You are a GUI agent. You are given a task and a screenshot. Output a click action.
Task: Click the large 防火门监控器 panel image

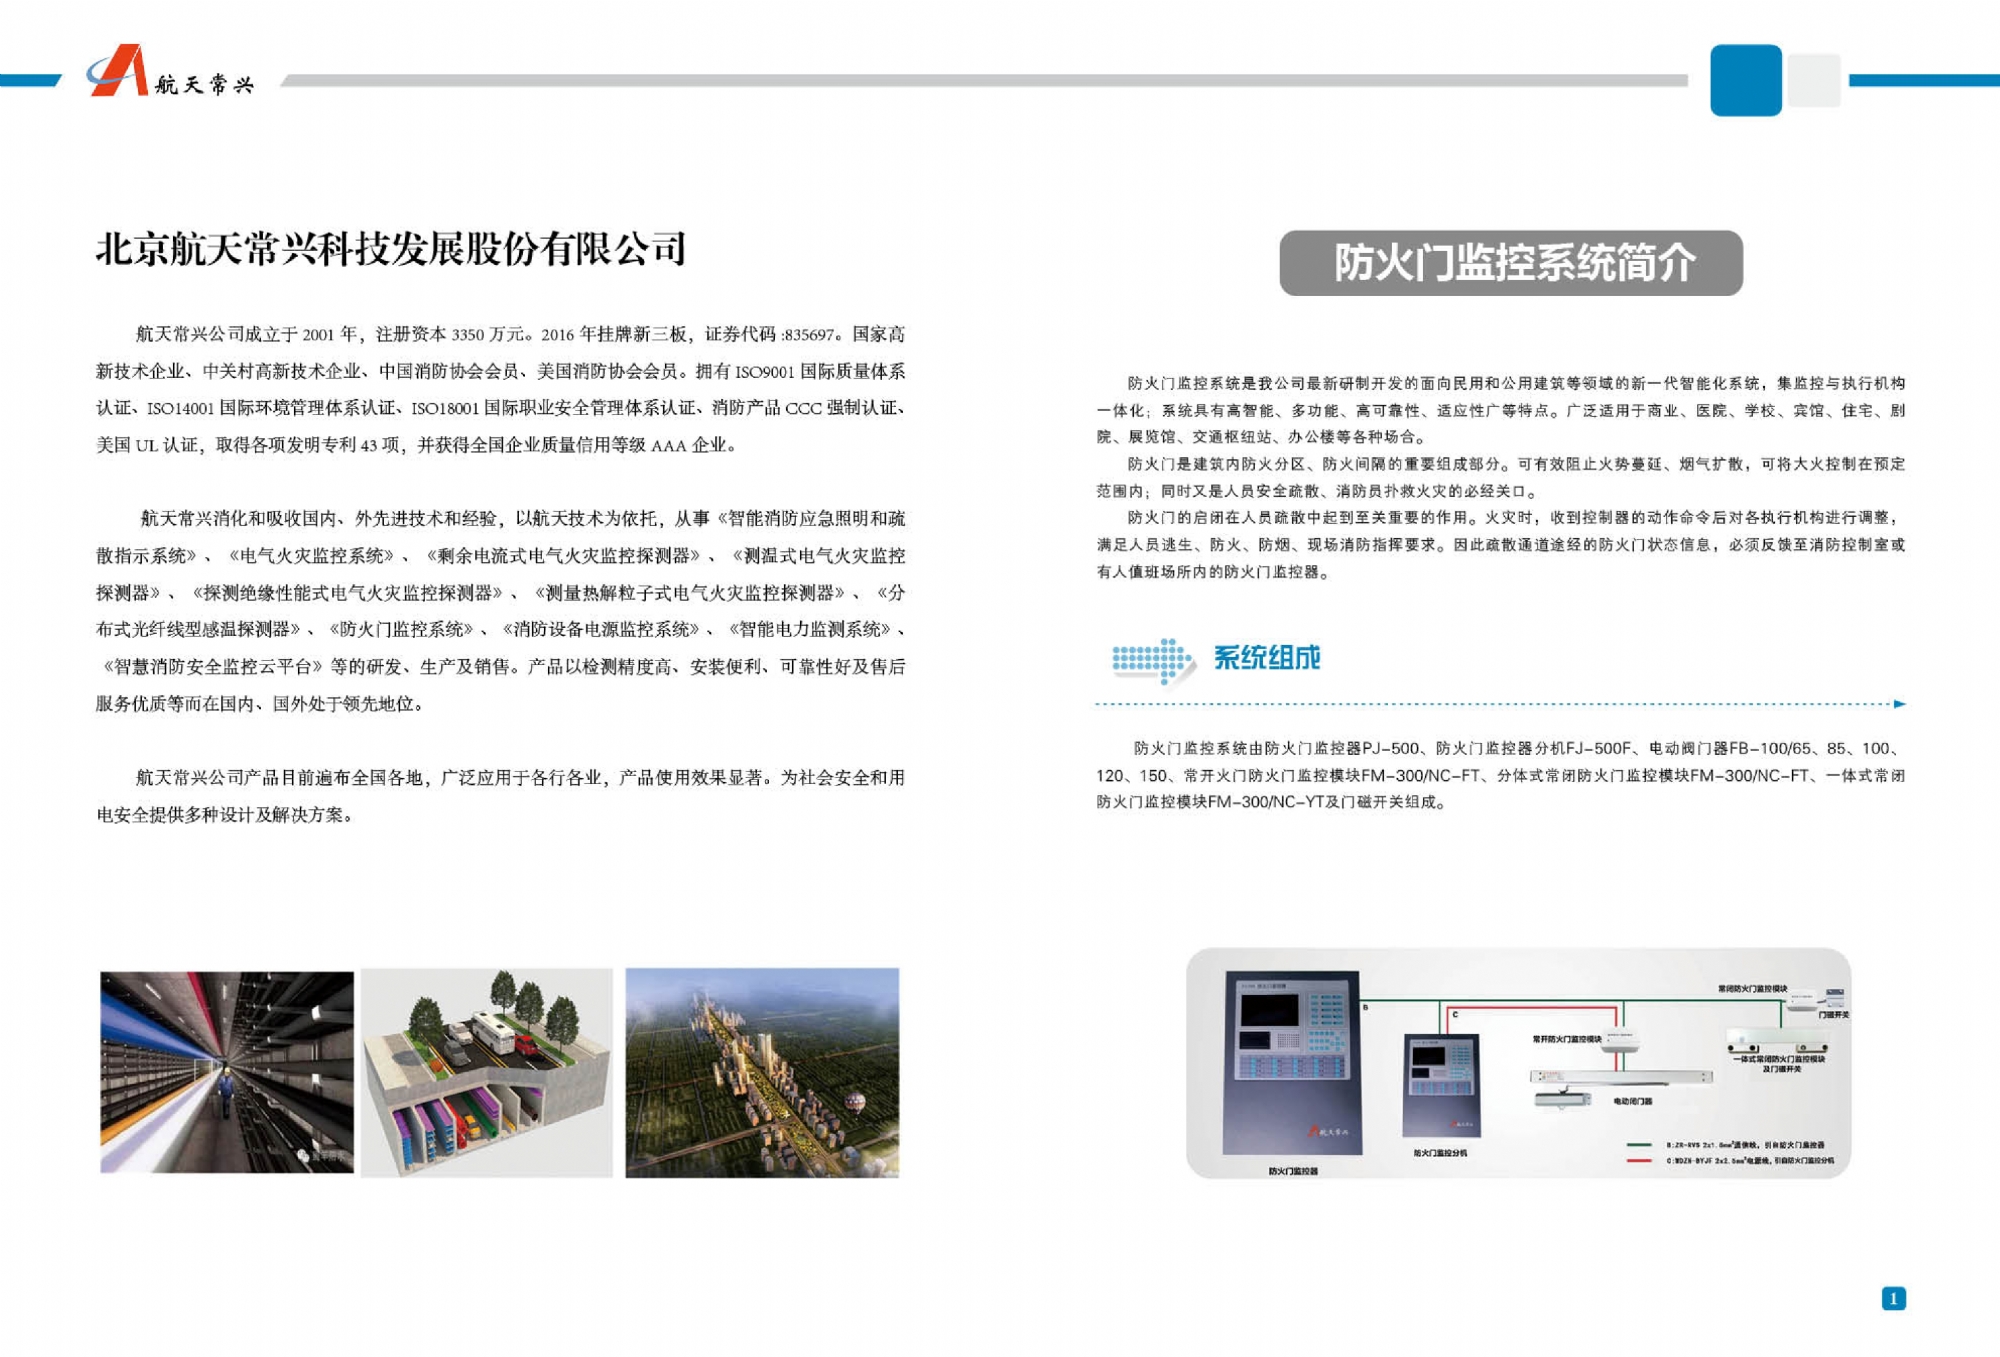click(1292, 1063)
